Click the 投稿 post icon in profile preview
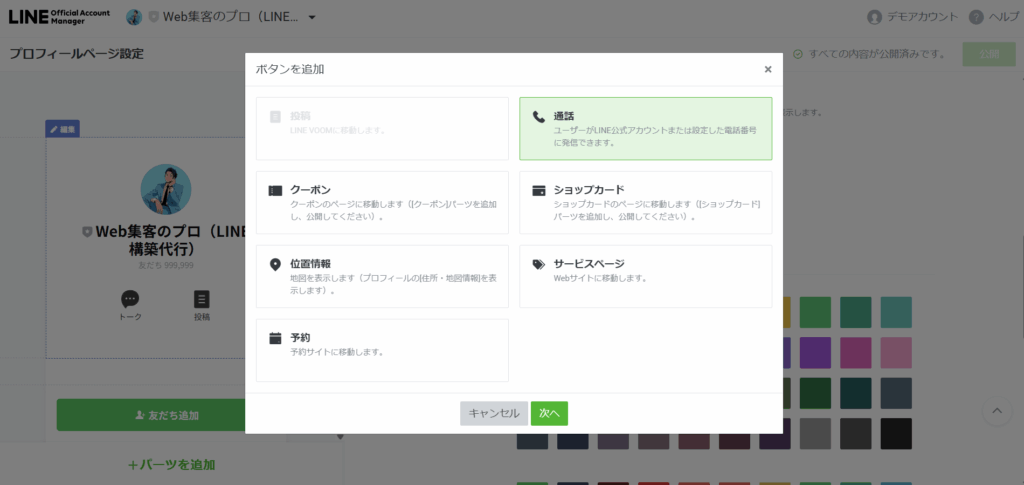The height and width of the screenshot is (485, 1024). click(202, 300)
